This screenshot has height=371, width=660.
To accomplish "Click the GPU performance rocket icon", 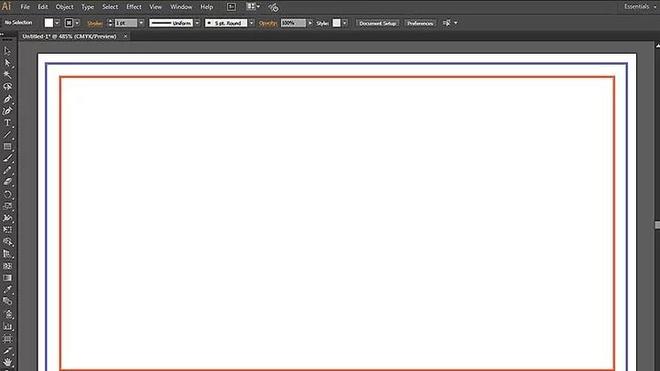I will point(274,7).
